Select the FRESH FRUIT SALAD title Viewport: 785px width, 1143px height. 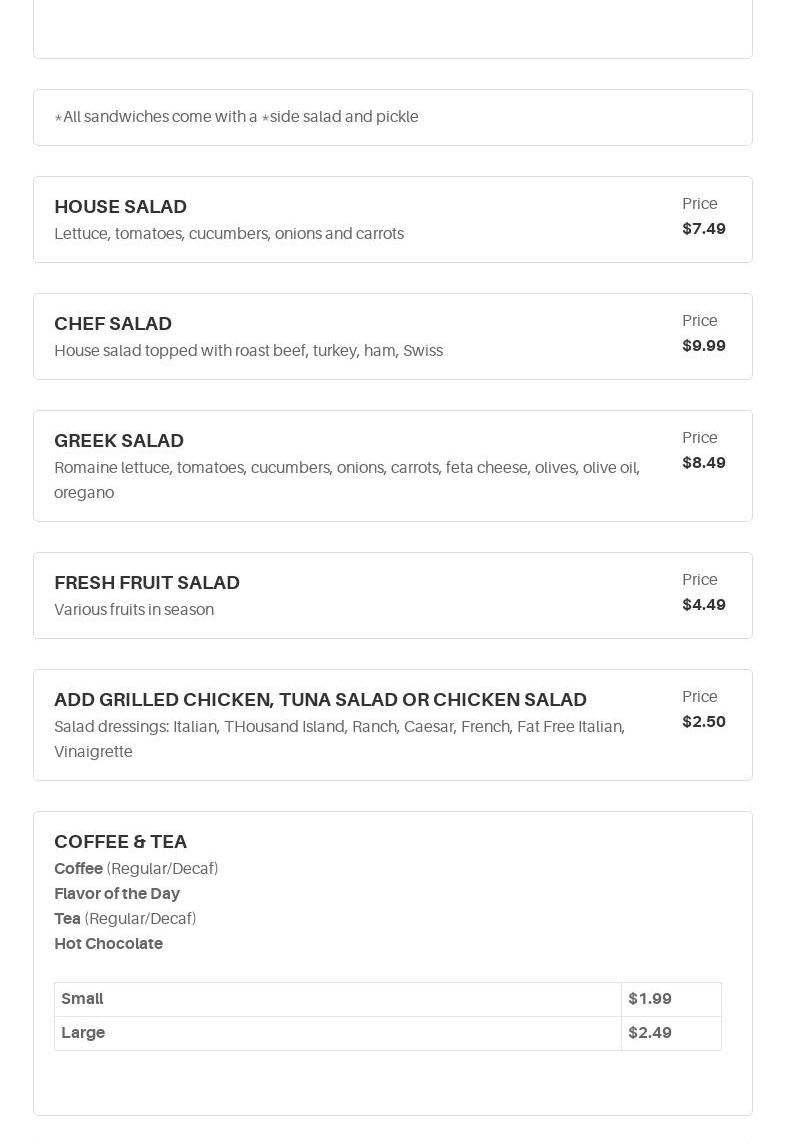point(147,583)
